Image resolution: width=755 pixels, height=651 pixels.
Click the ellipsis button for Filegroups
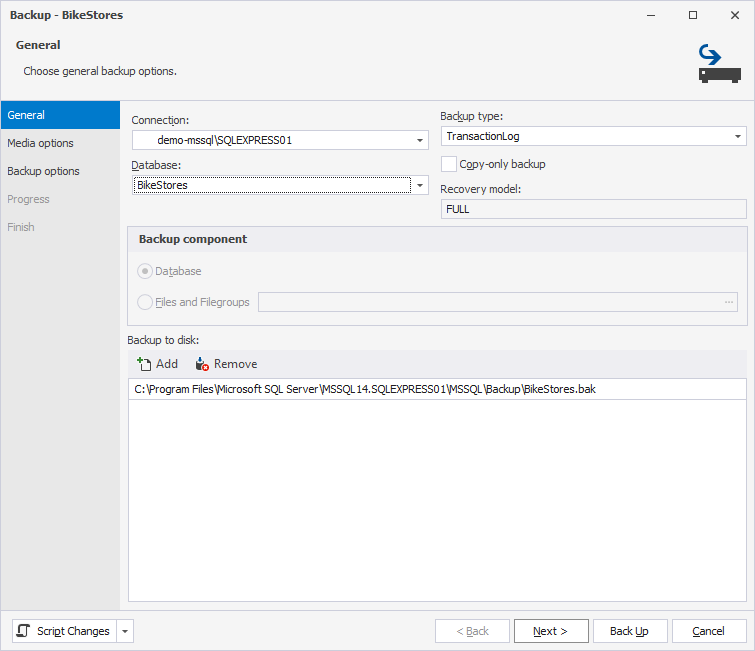729,302
